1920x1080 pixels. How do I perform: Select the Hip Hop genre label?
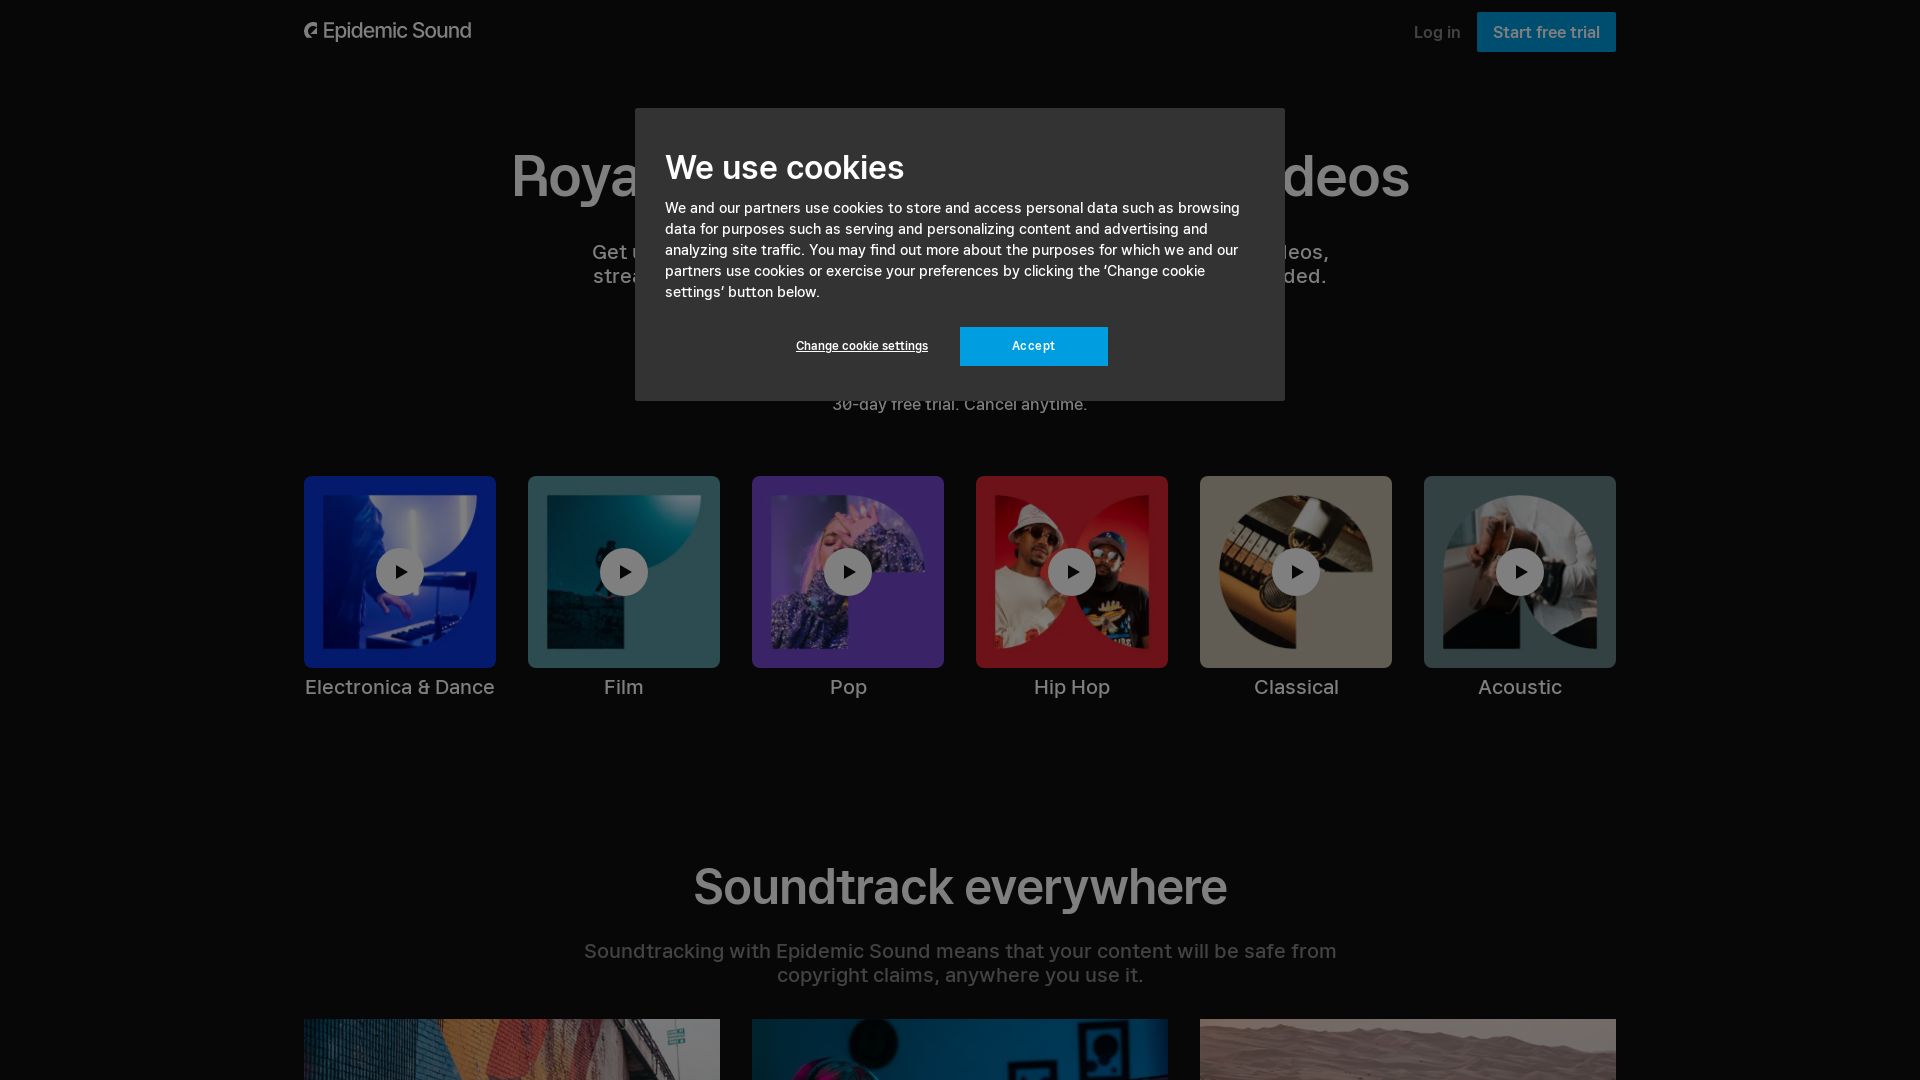[x=1072, y=688]
